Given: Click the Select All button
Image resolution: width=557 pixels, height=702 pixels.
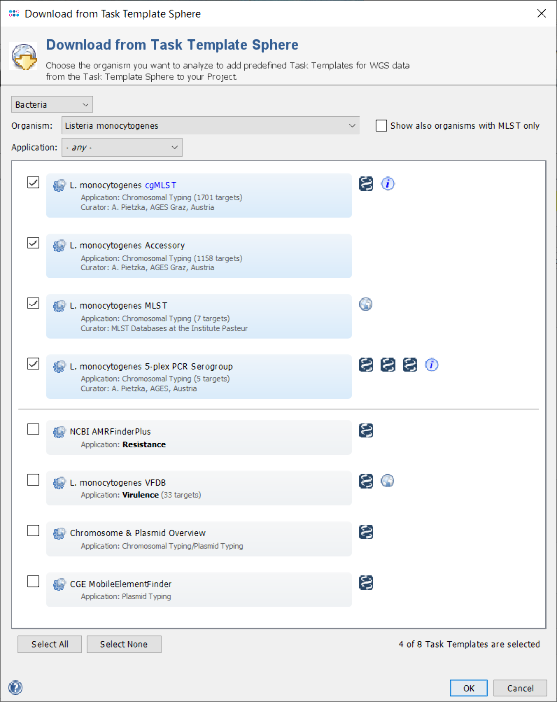Looking at the screenshot, I should [x=50, y=644].
